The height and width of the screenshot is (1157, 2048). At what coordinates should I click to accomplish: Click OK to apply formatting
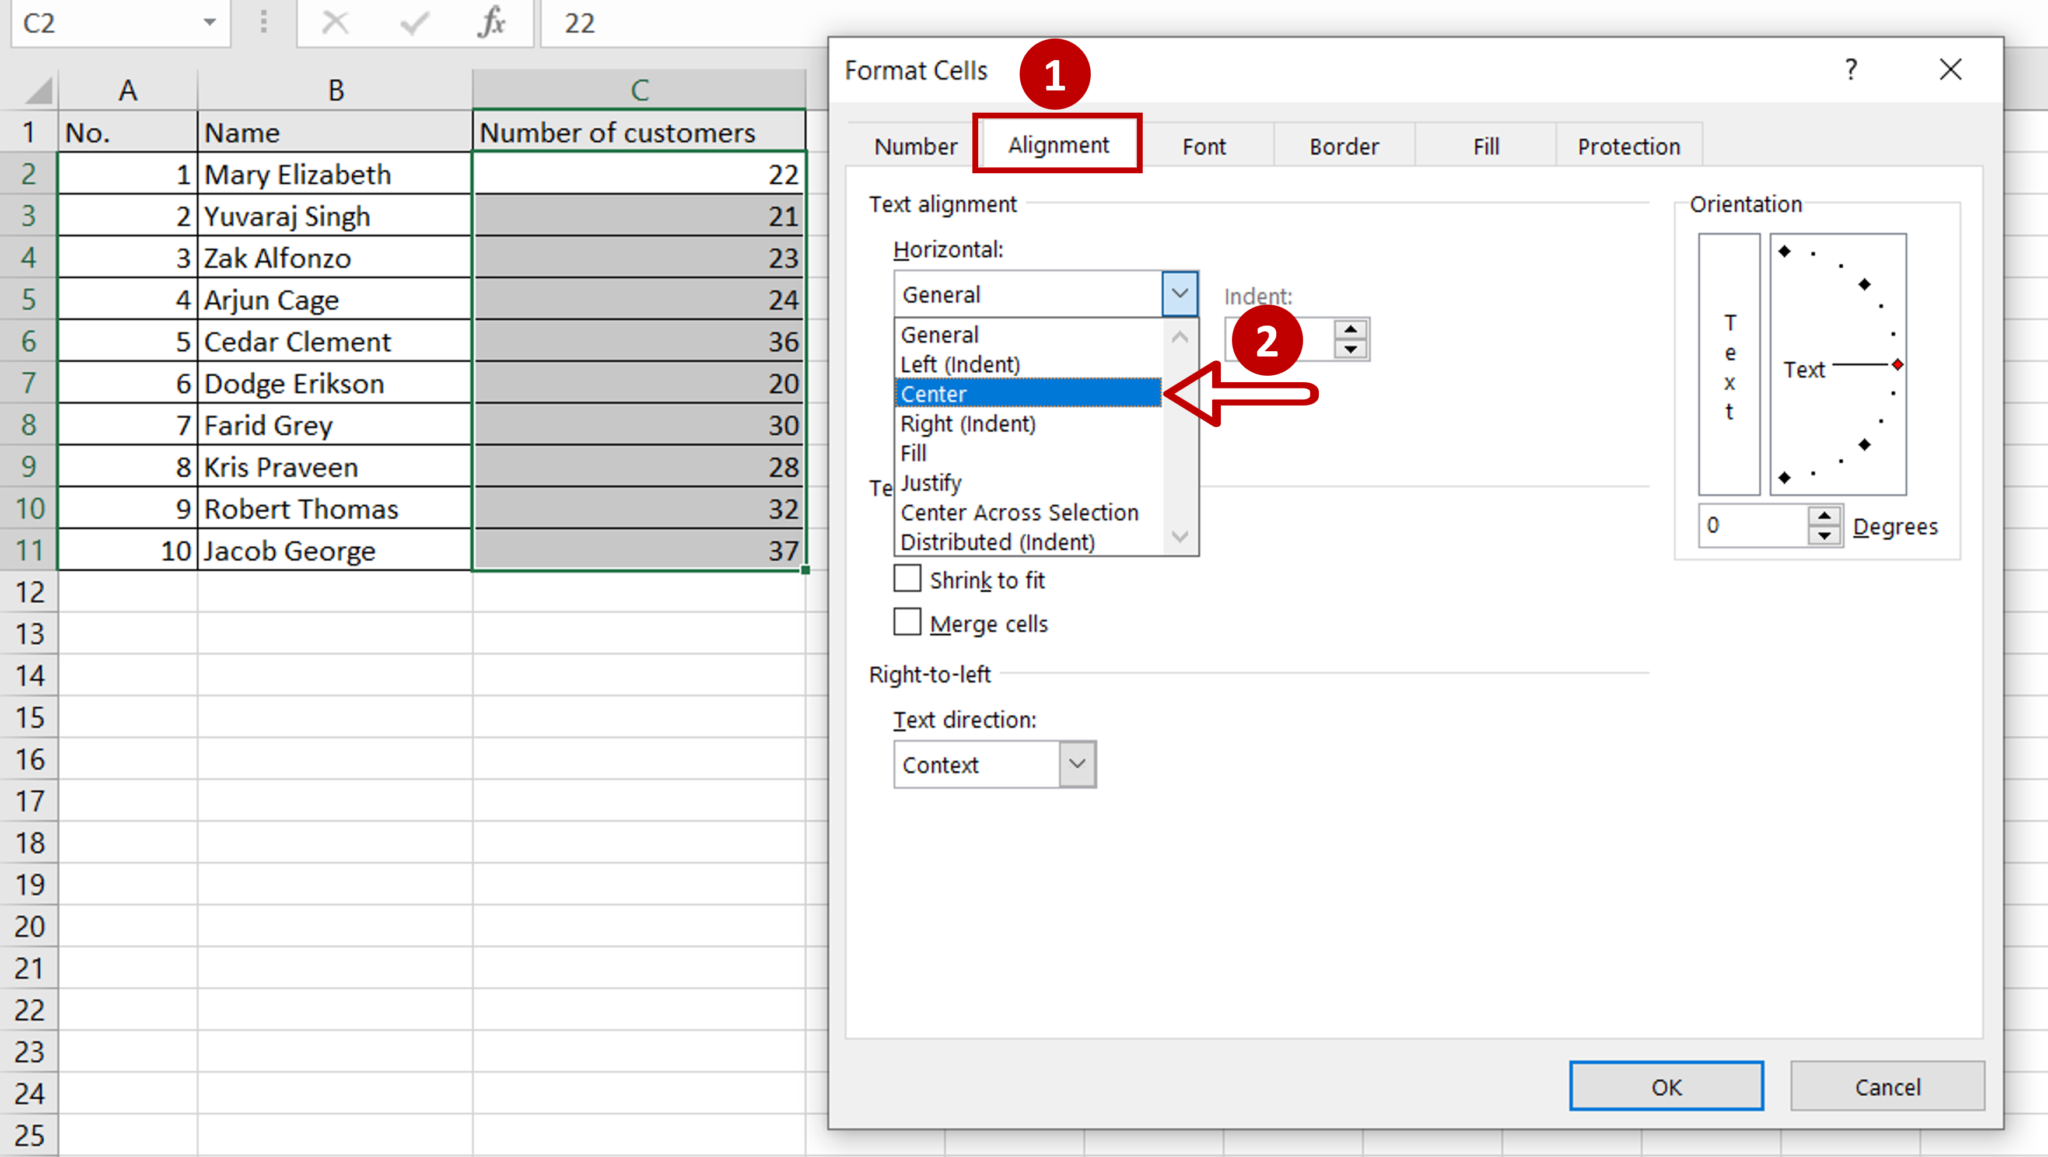tap(1665, 1087)
